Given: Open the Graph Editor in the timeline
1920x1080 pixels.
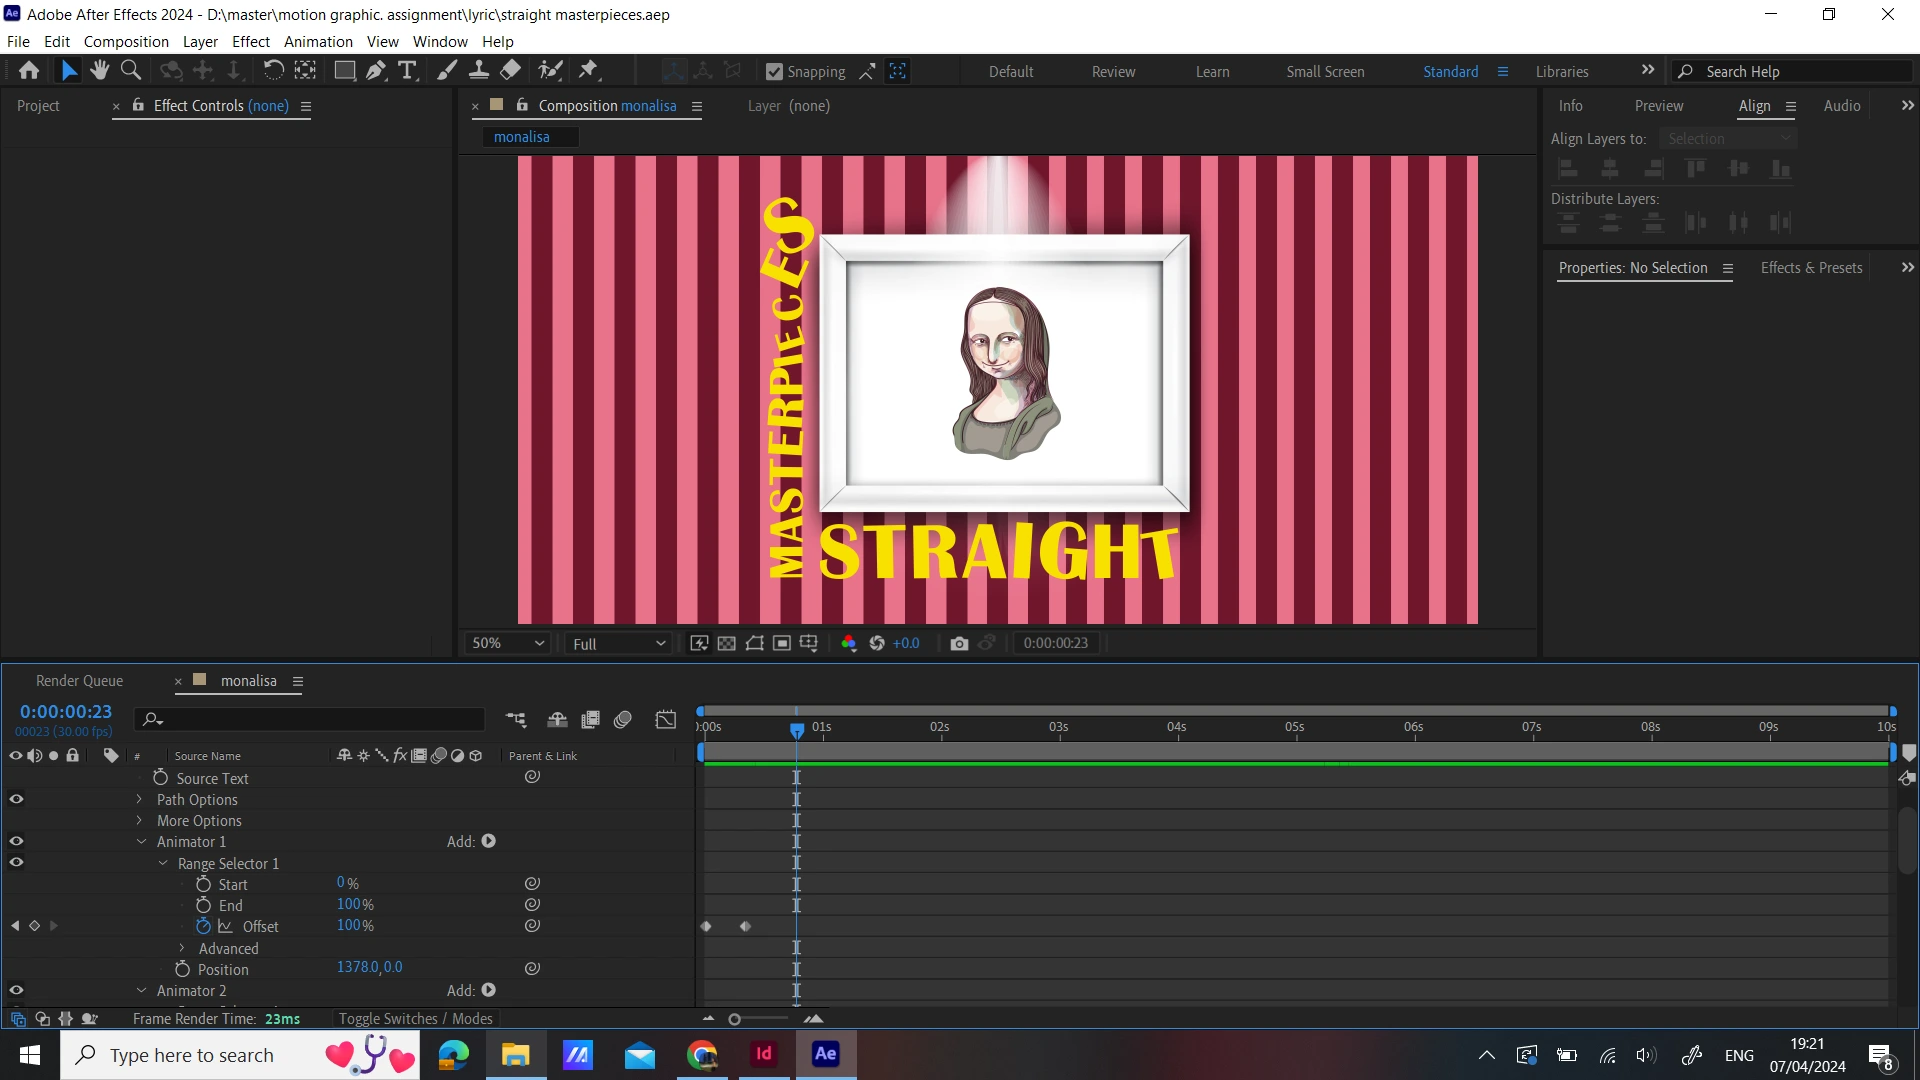Looking at the screenshot, I should coord(666,720).
